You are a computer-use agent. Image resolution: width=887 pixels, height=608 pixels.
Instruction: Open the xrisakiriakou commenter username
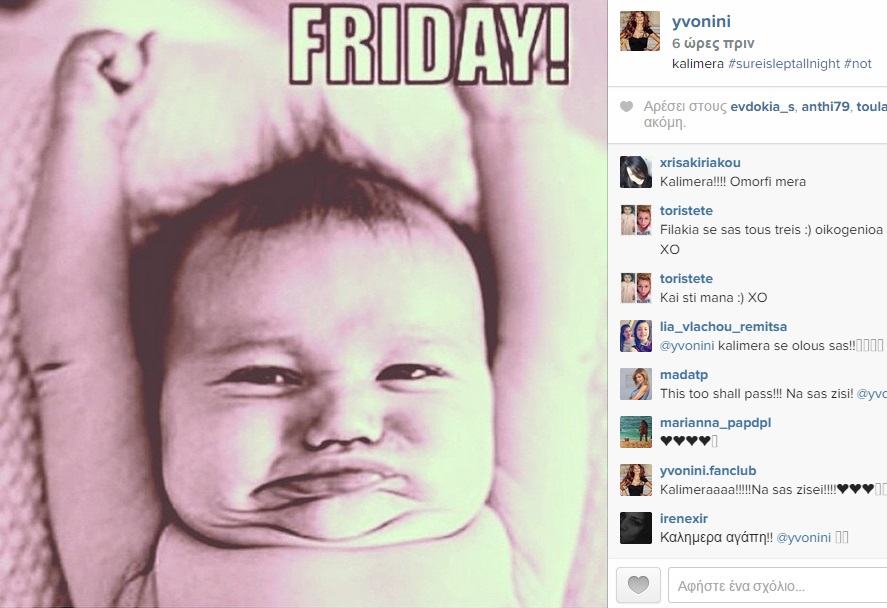(700, 162)
